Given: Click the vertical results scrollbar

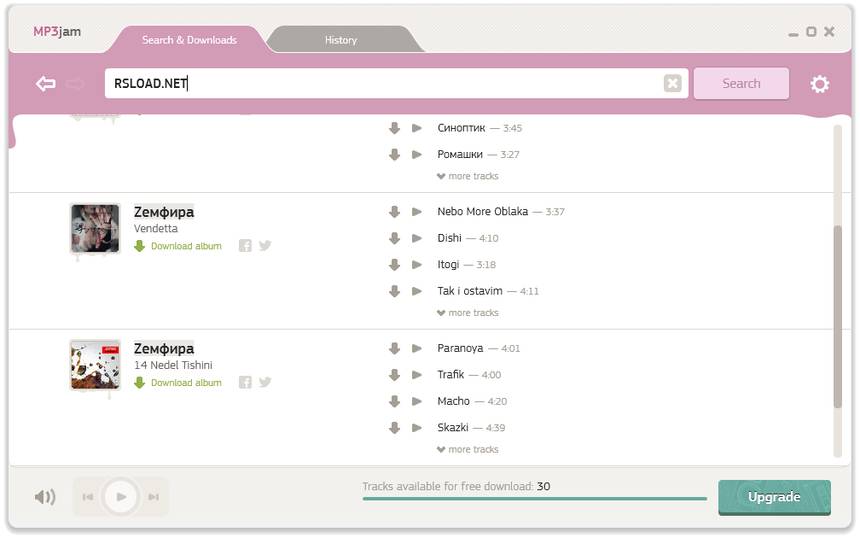Looking at the screenshot, I should (838, 316).
